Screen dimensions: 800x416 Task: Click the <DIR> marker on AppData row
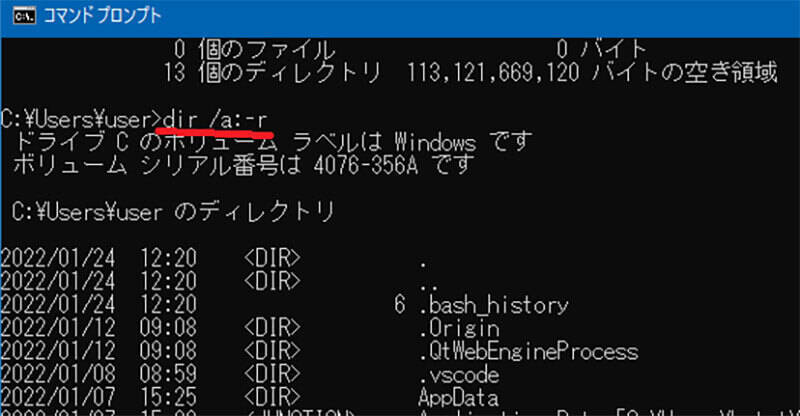[x=272, y=397]
